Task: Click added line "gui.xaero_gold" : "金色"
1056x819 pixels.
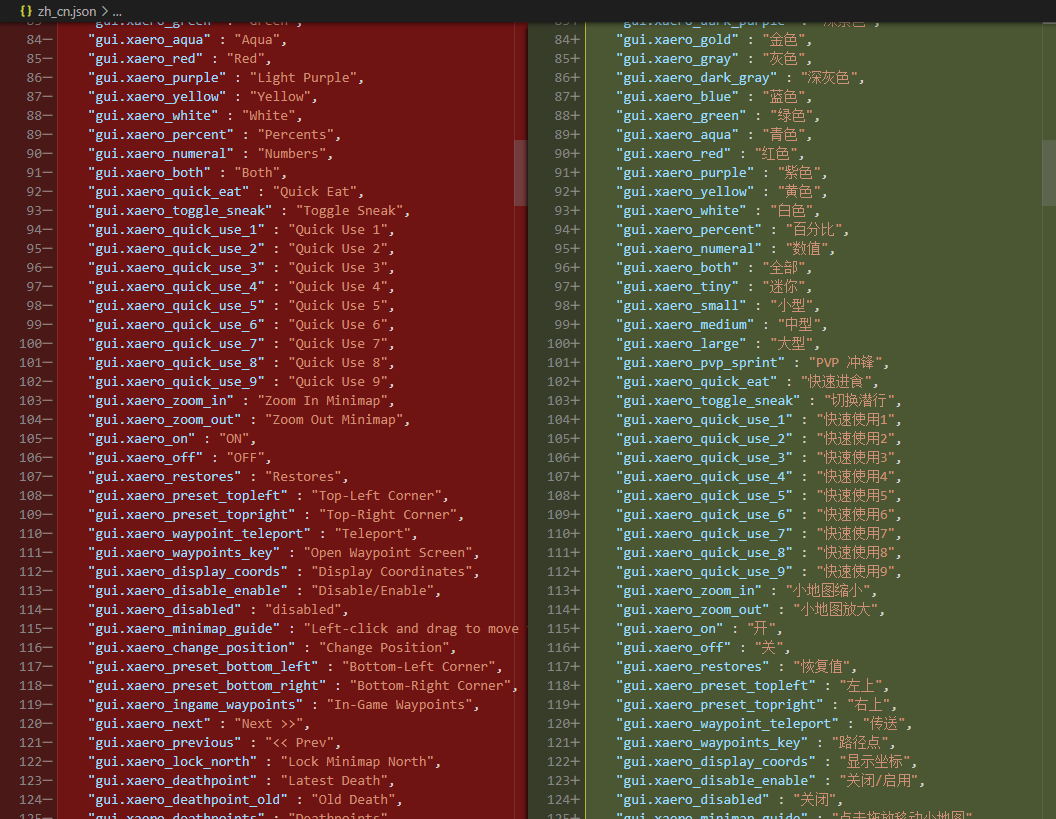Action: click(x=713, y=40)
